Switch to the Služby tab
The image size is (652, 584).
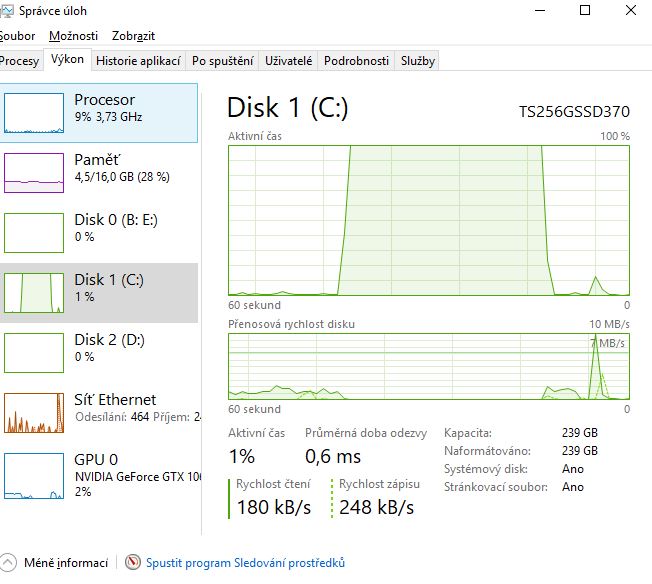[x=418, y=61]
